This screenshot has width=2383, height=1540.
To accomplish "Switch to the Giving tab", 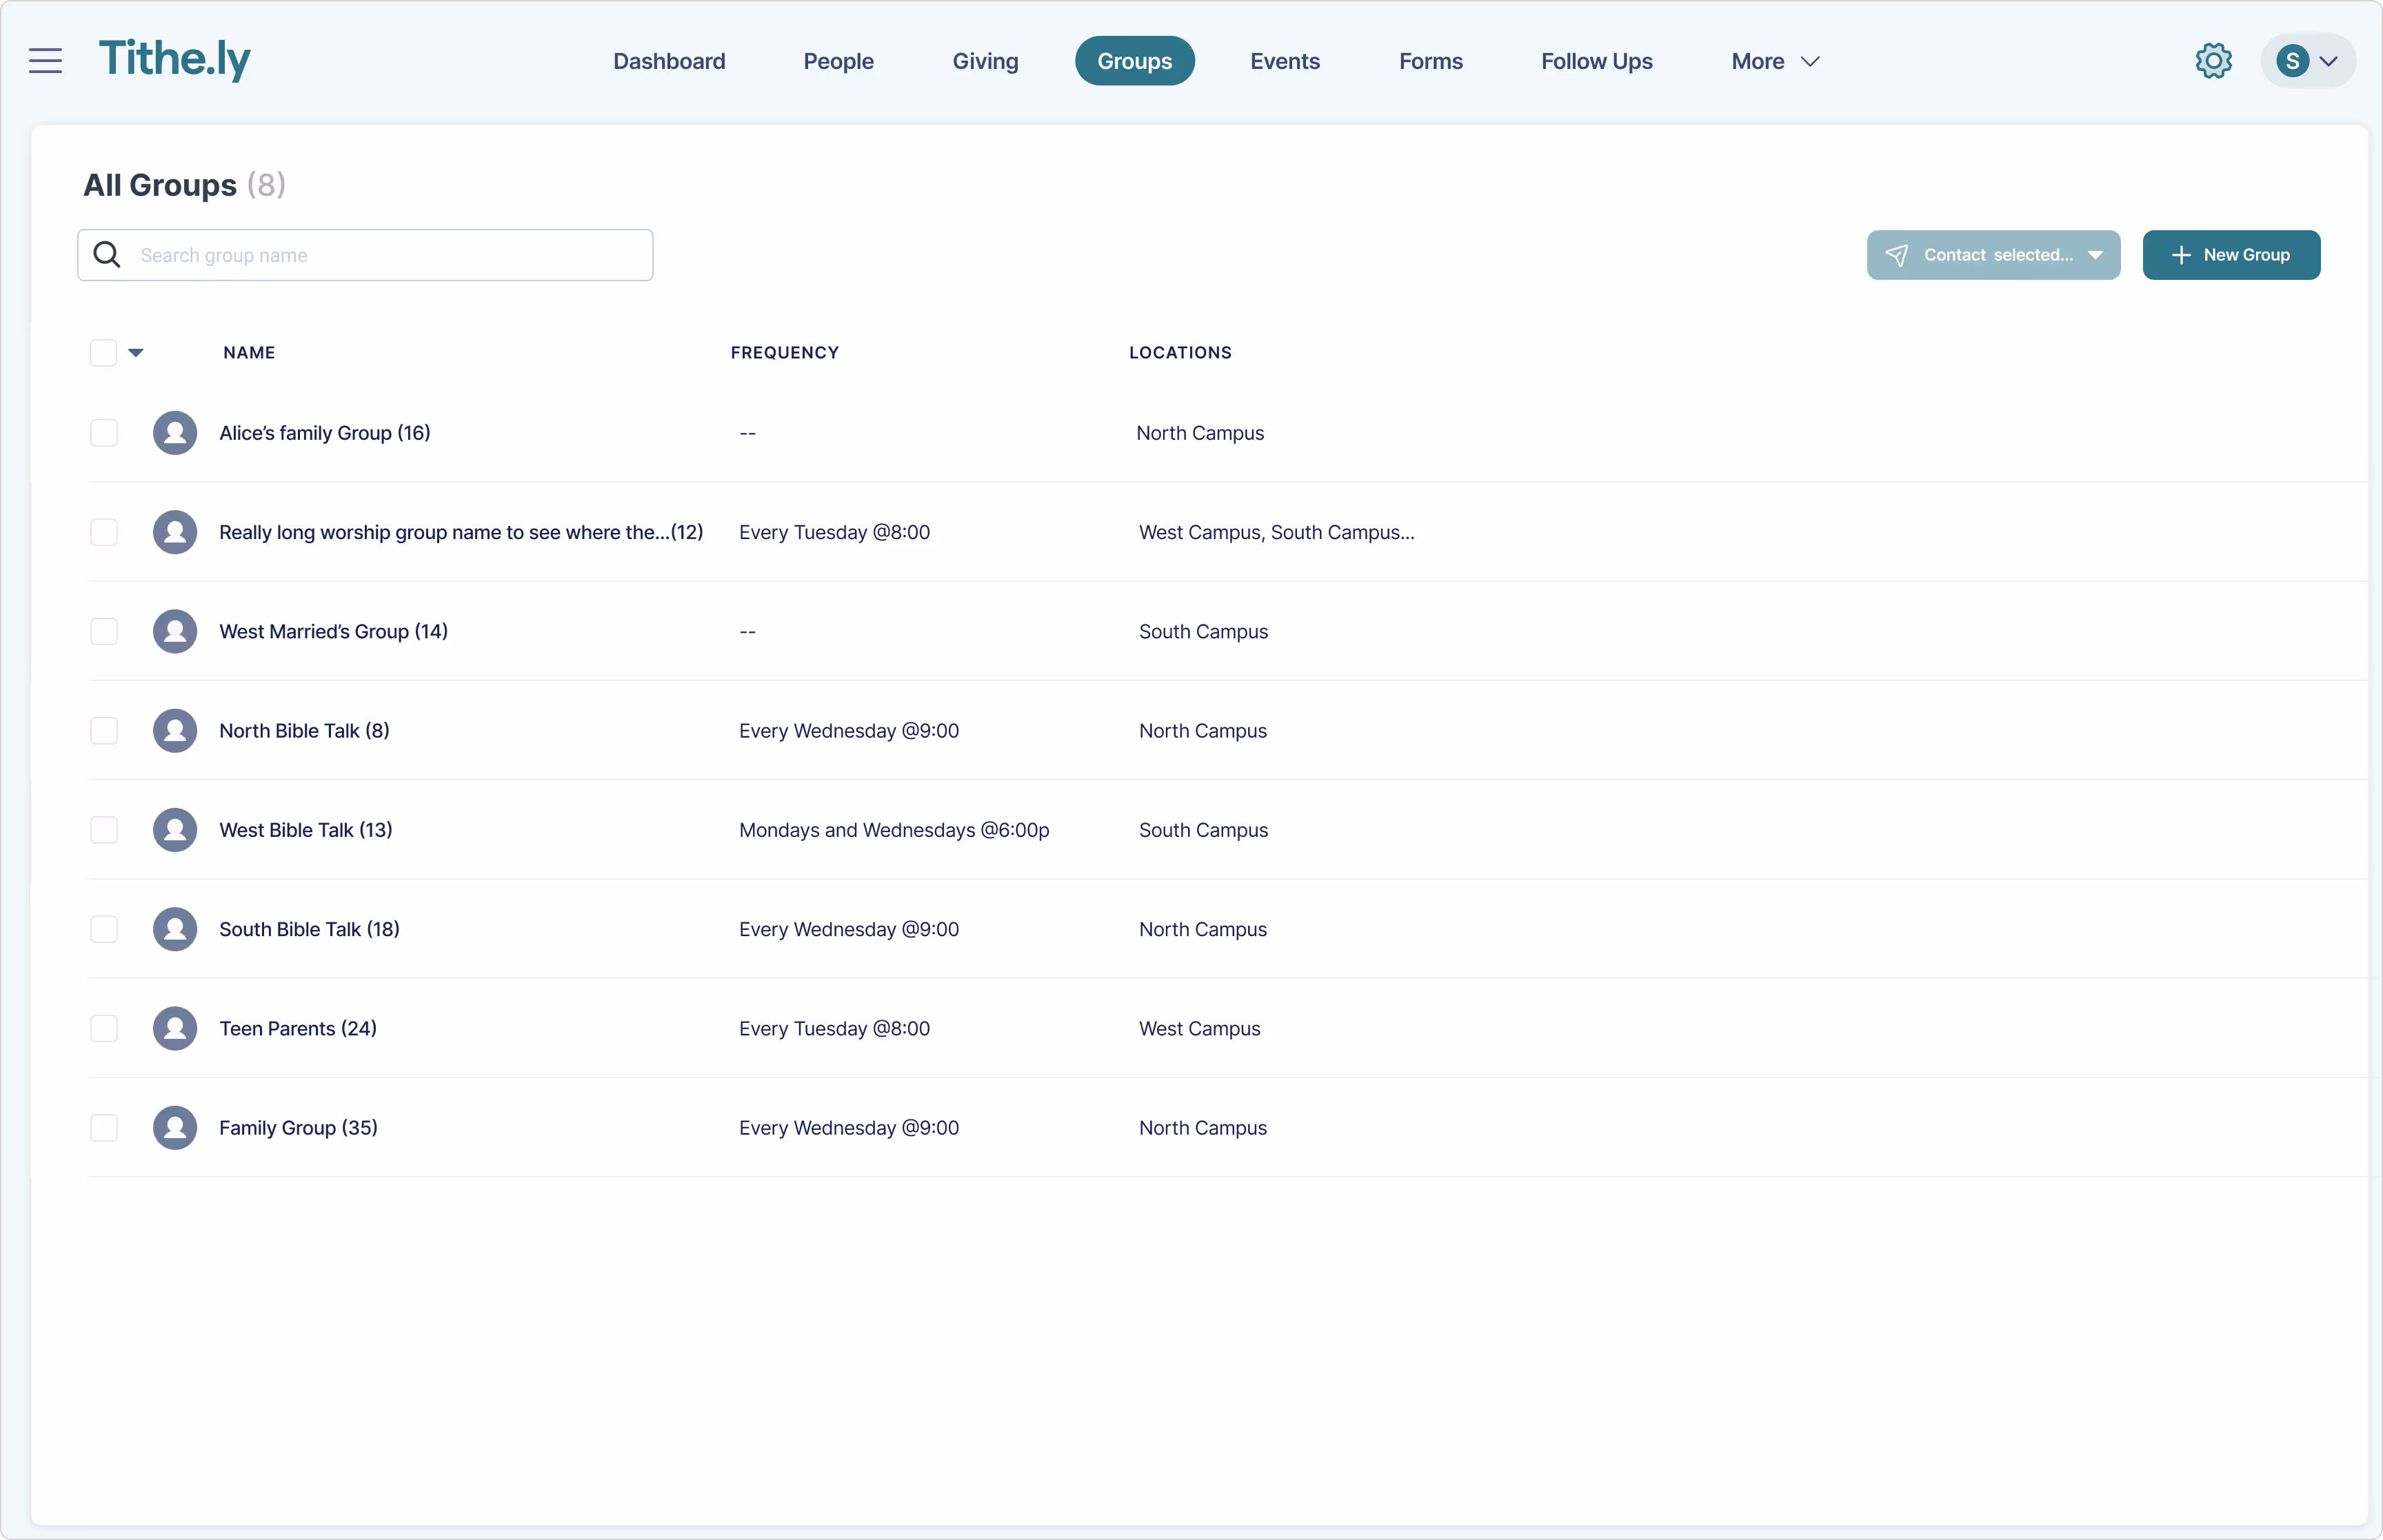I will (x=985, y=61).
